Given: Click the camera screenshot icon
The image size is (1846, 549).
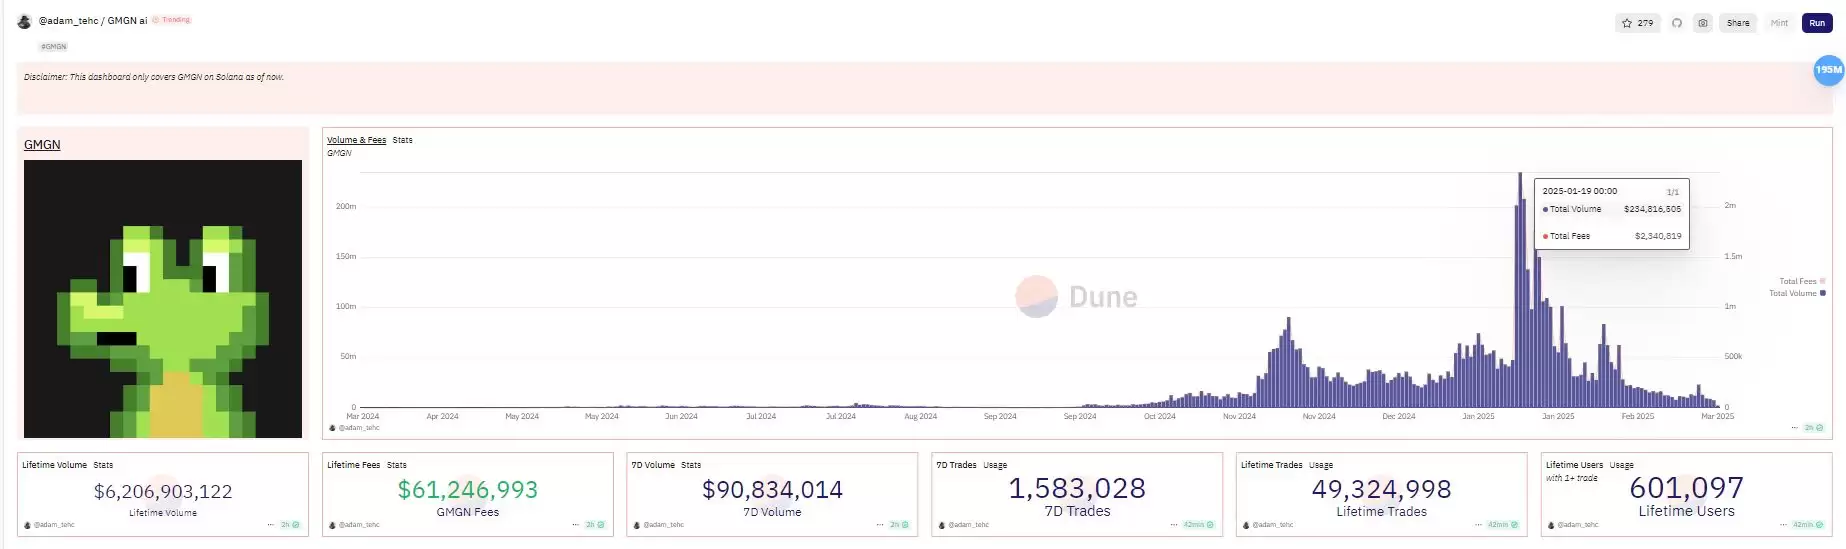Looking at the screenshot, I should 1702,23.
